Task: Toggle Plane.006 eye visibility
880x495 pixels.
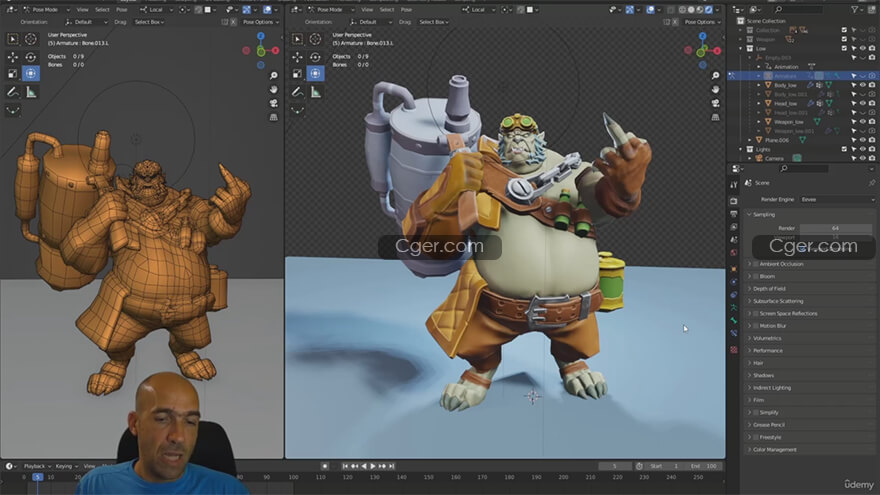Action: (x=863, y=140)
